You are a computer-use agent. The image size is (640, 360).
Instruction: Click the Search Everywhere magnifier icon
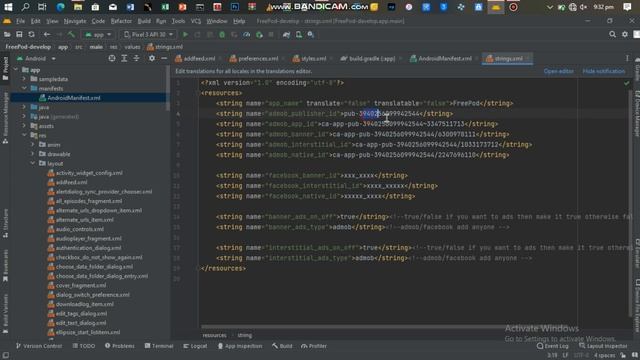[612, 35]
